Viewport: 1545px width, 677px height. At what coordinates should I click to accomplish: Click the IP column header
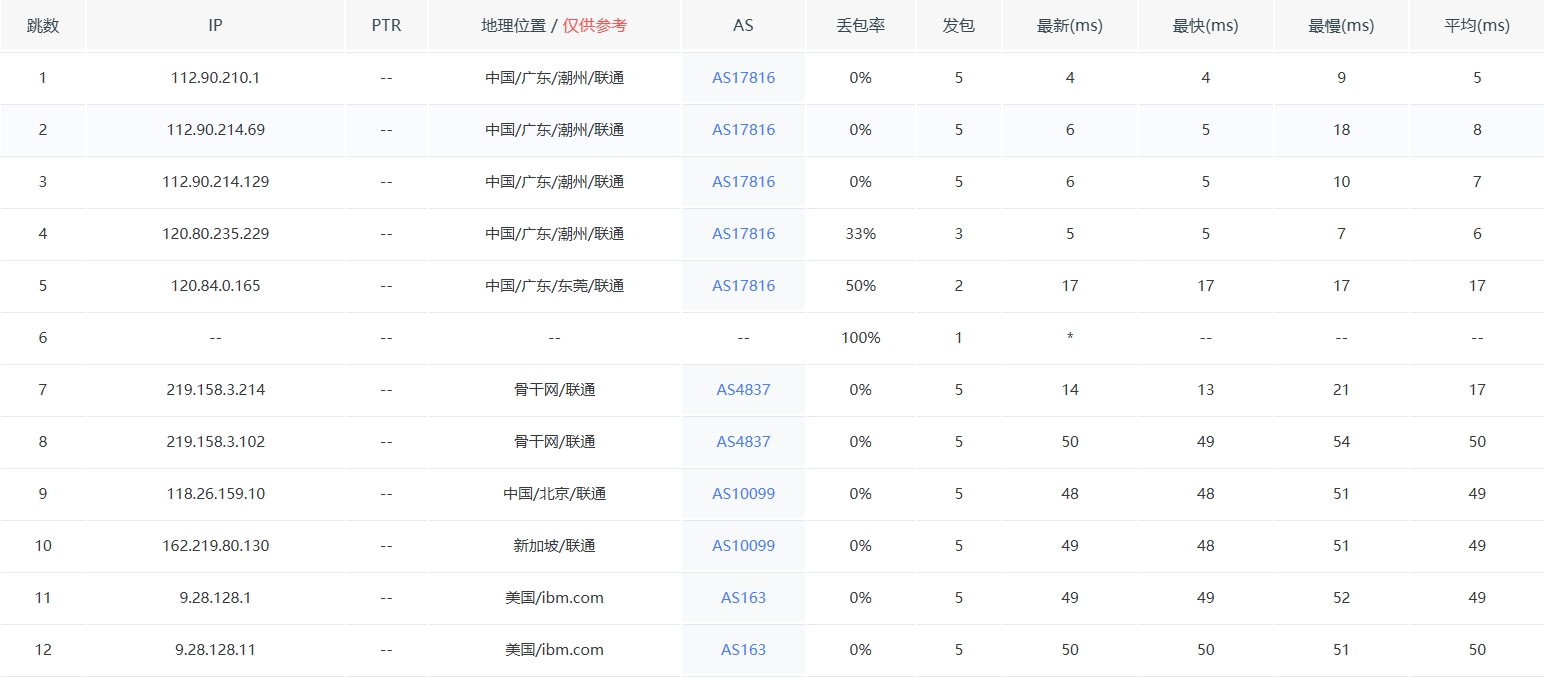click(215, 25)
